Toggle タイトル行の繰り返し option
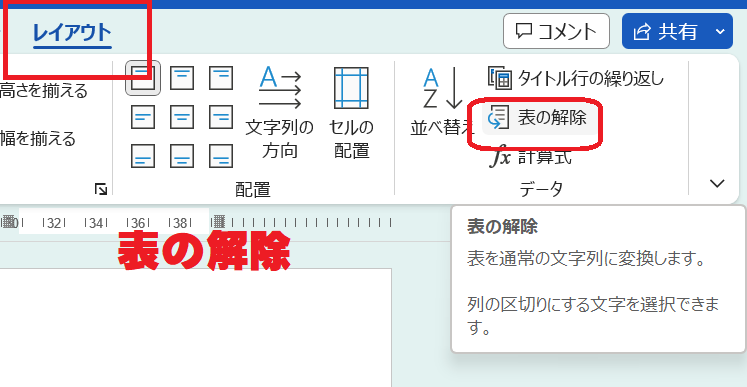This screenshot has width=747, height=387. click(575, 79)
